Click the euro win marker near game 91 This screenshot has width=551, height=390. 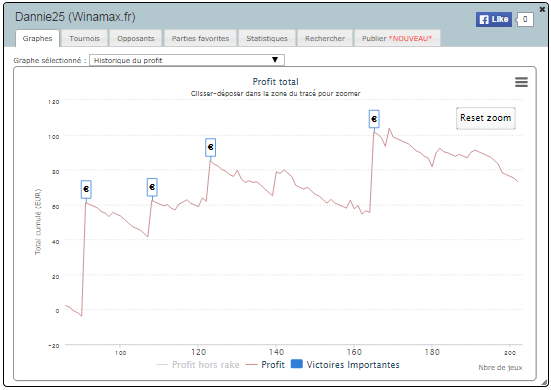(86, 189)
